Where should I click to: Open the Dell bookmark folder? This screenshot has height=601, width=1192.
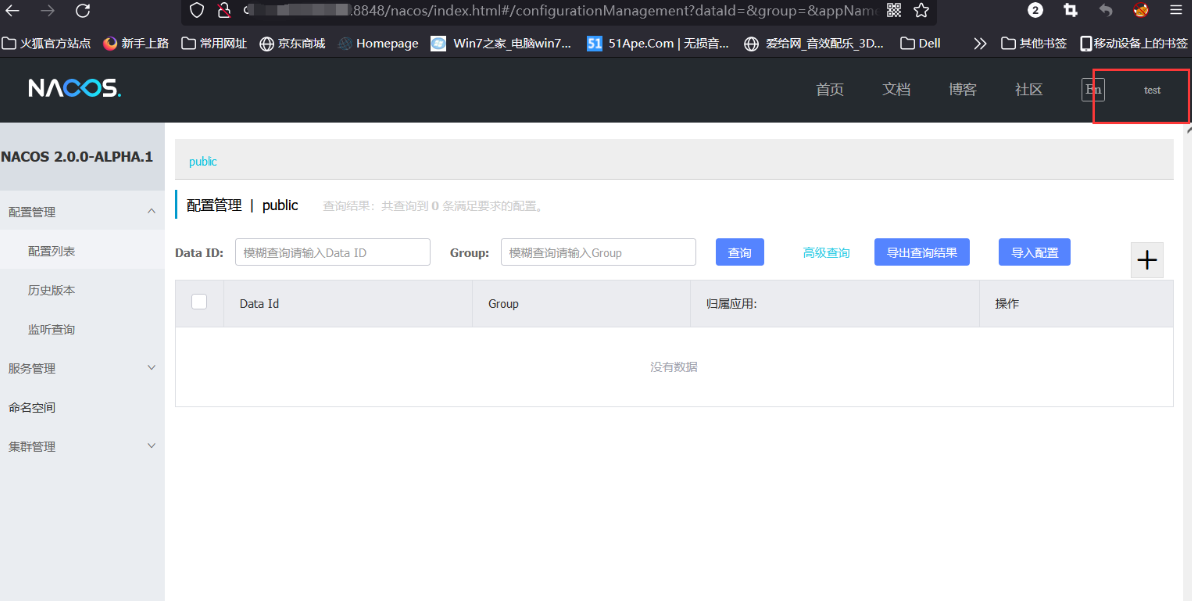click(921, 43)
